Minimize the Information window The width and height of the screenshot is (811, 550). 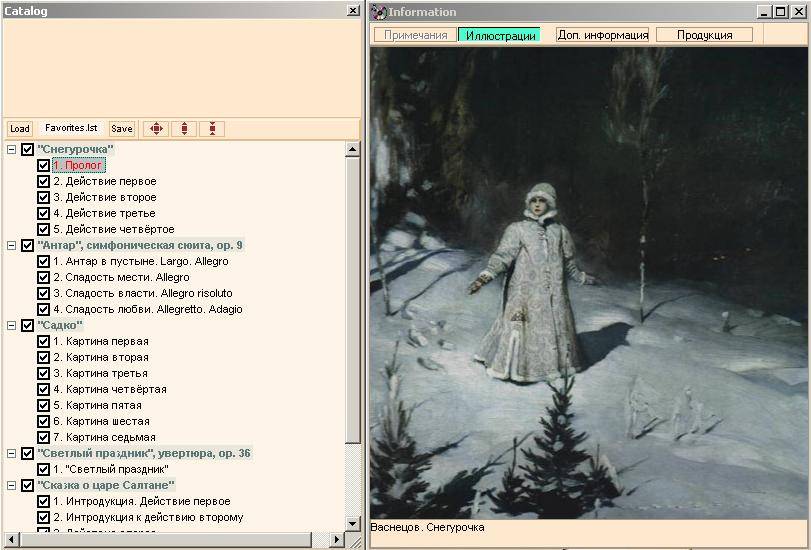[764, 11]
